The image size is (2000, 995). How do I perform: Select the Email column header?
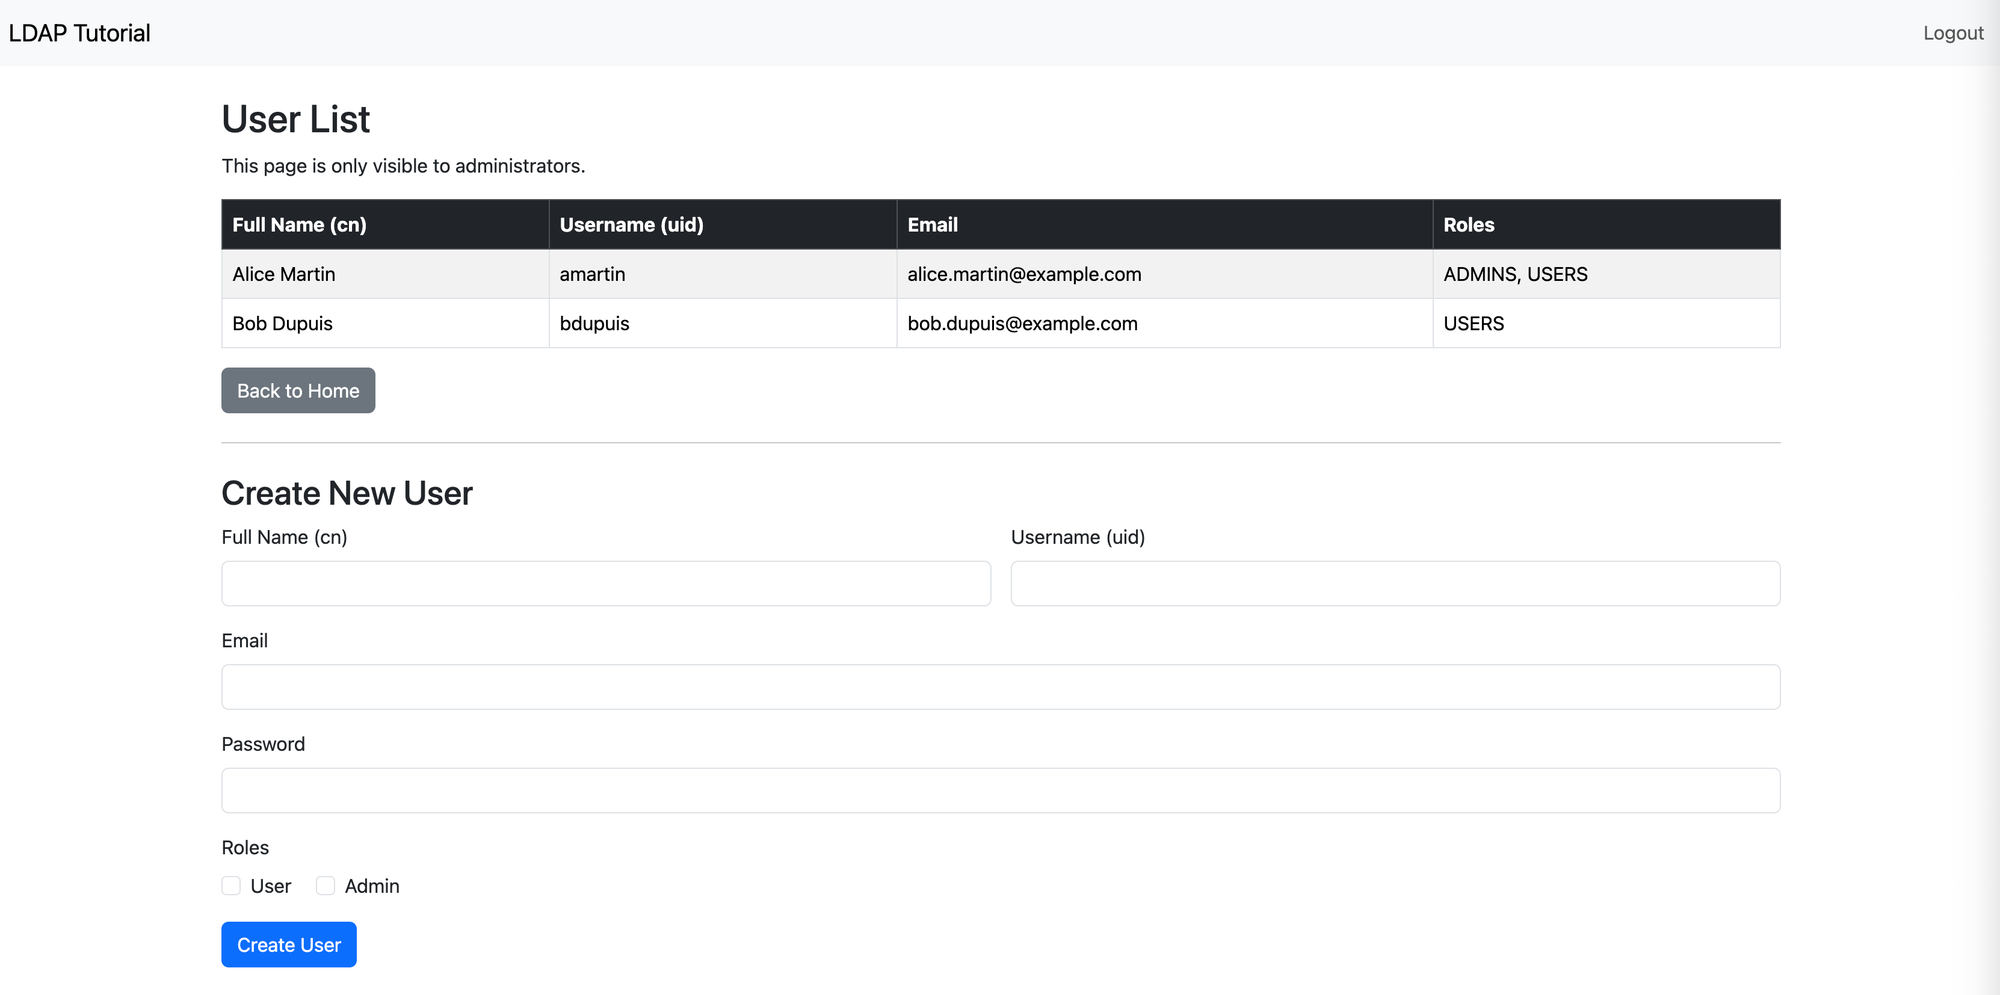coord(932,225)
